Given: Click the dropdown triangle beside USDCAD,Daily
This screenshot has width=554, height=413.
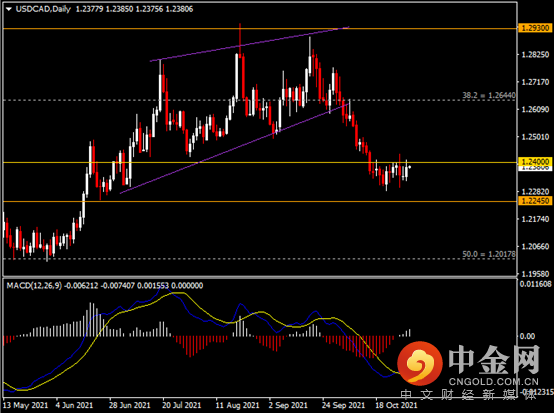Looking at the screenshot, I should click(8, 10).
